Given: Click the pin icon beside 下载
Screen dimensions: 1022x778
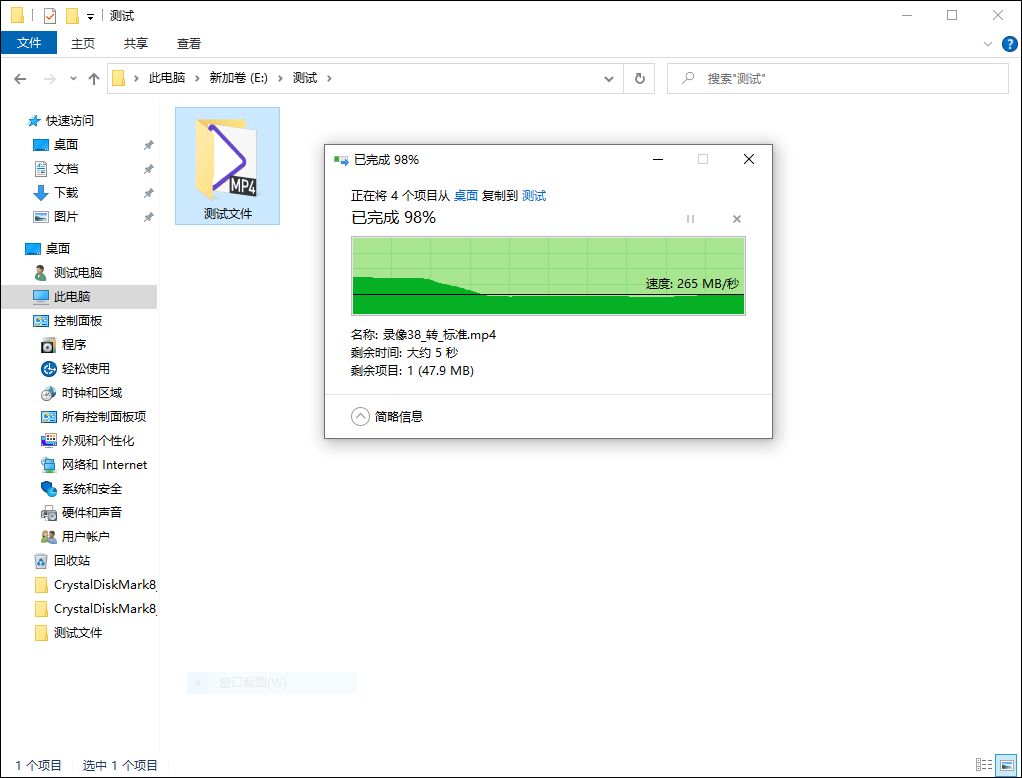Looking at the screenshot, I should tap(149, 193).
